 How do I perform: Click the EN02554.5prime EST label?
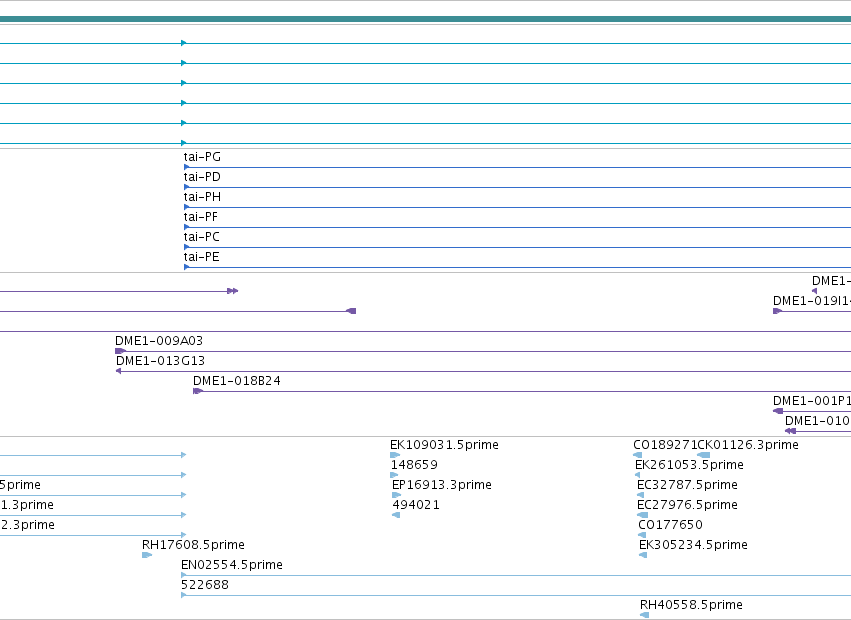click(232, 565)
